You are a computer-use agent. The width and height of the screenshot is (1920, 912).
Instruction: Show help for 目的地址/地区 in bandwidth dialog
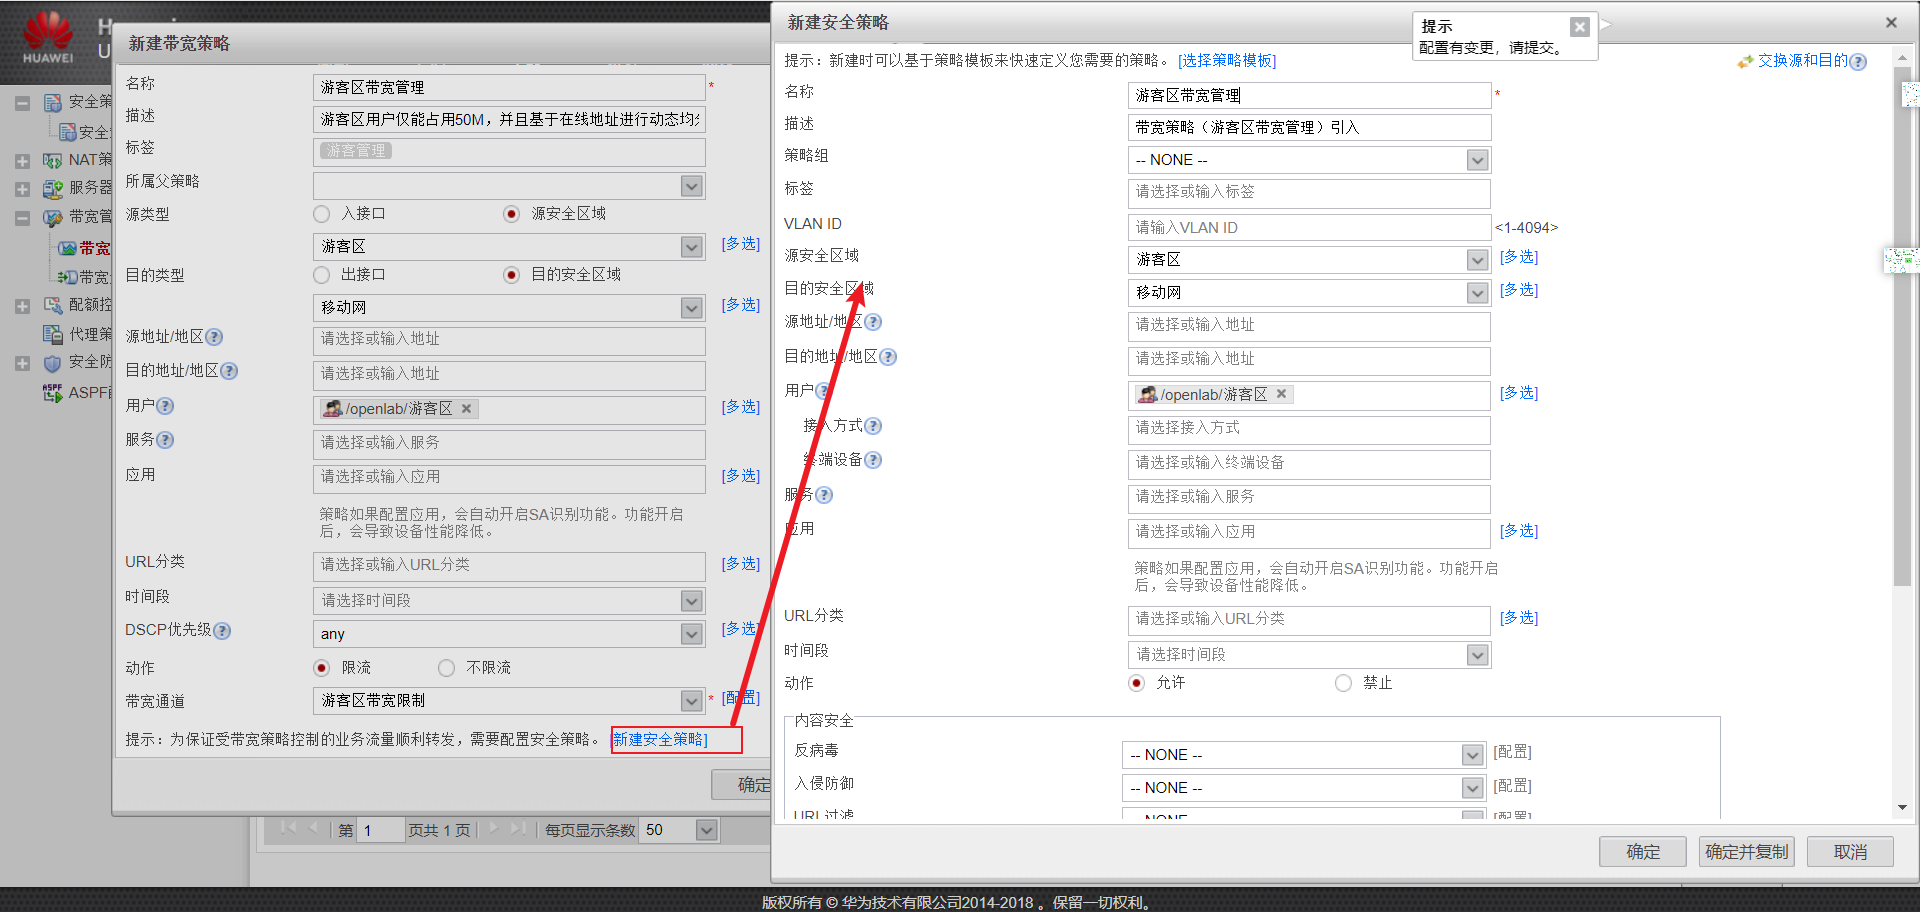pyautogui.click(x=229, y=371)
